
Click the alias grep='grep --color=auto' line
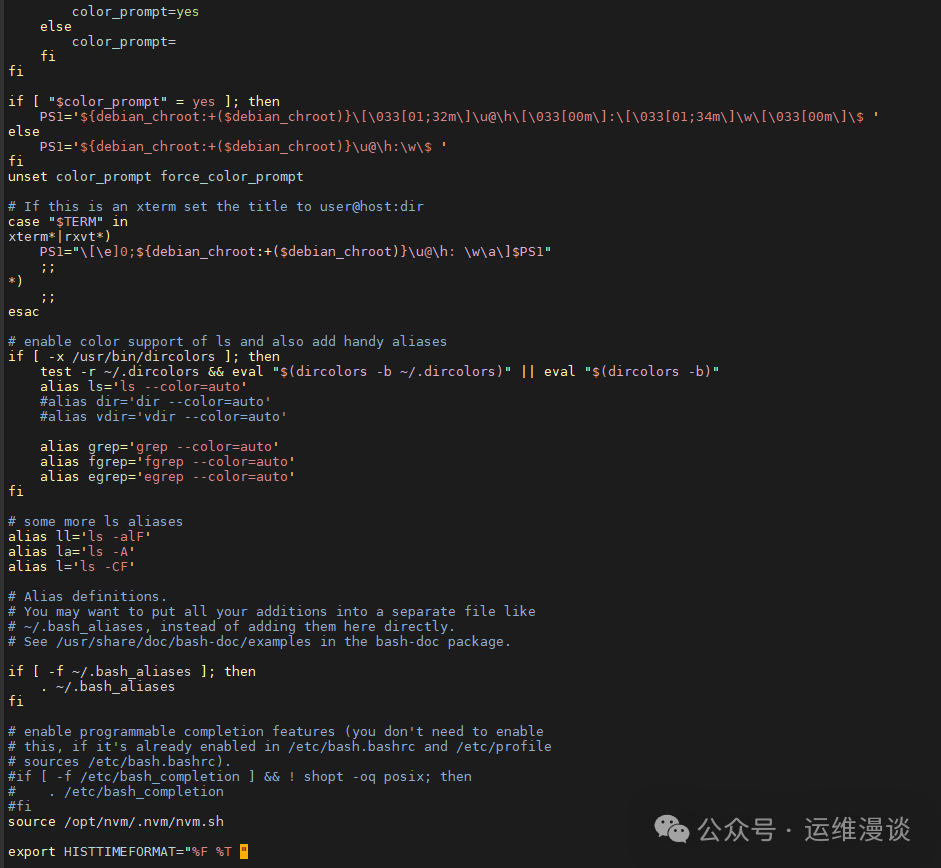click(x=159, y=446)
